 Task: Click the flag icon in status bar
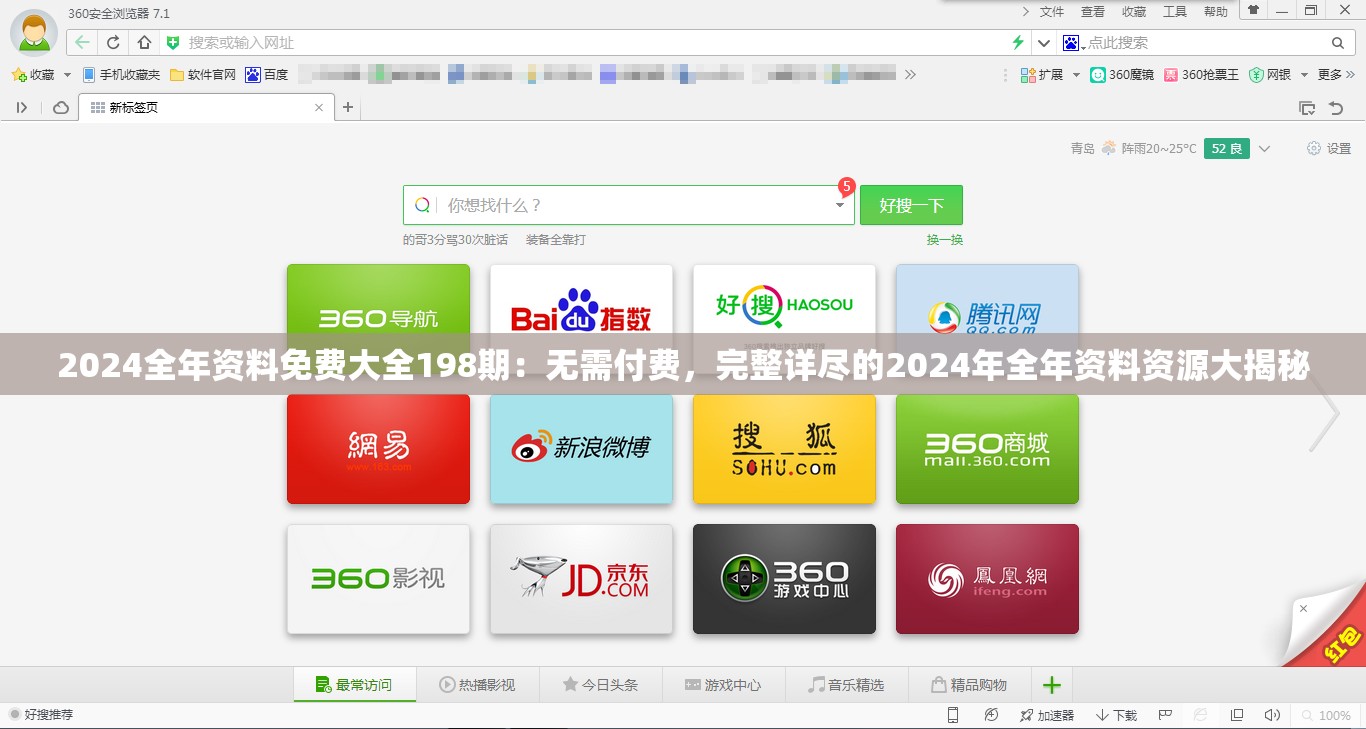click(1165, 715)
